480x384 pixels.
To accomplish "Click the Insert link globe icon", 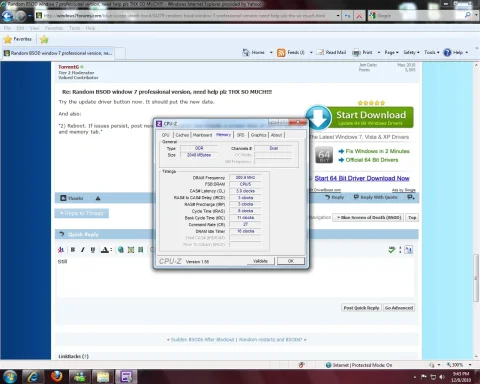I will coord(121,250).
